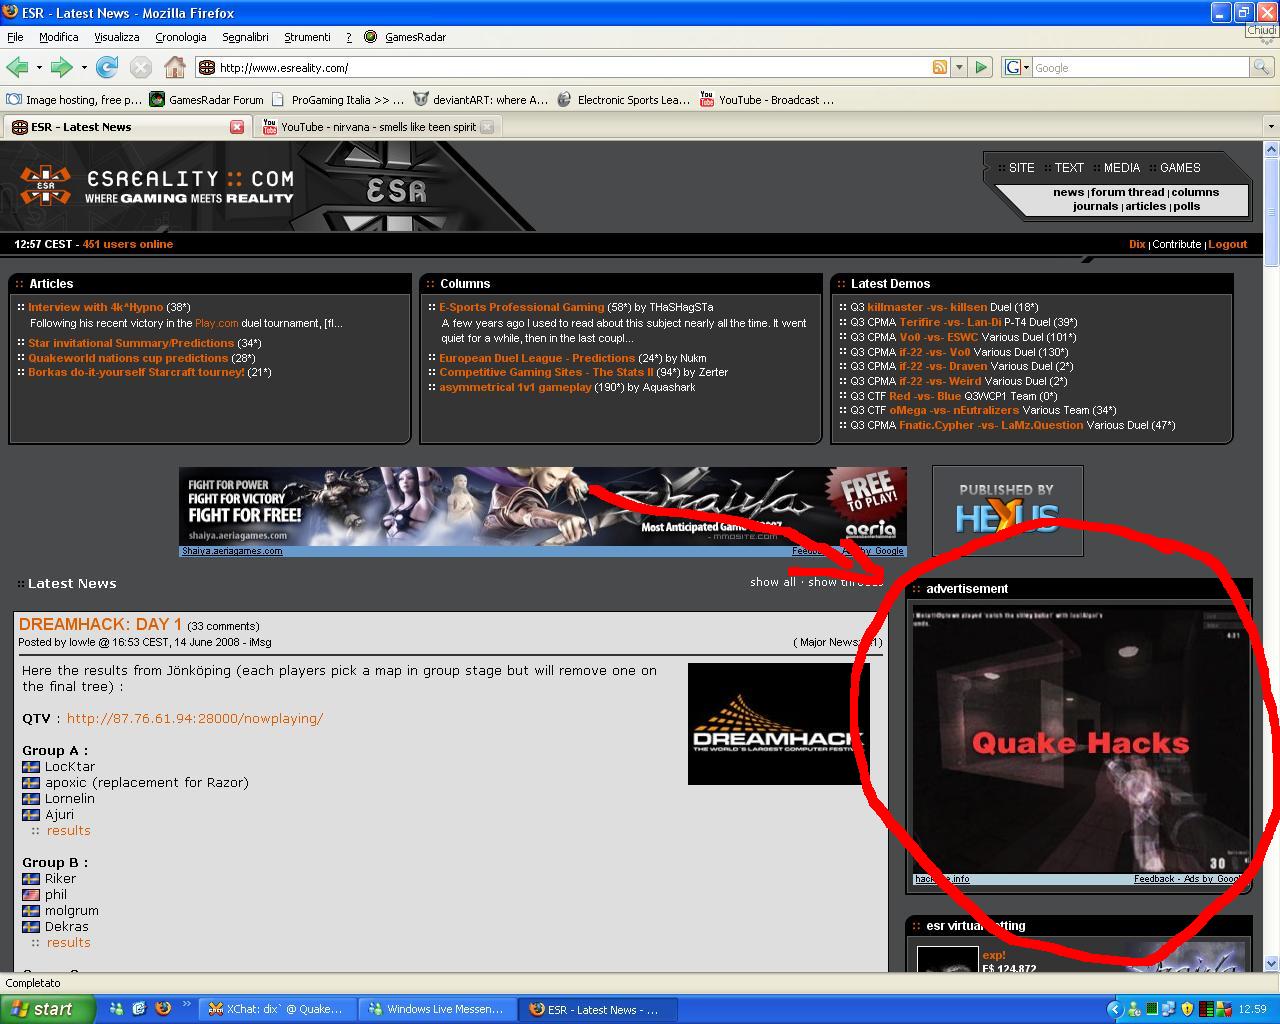The width and height of the screenshot is (1280, 1024).
Task: Click the RSS feed icon in address bar
Action: 939,67
